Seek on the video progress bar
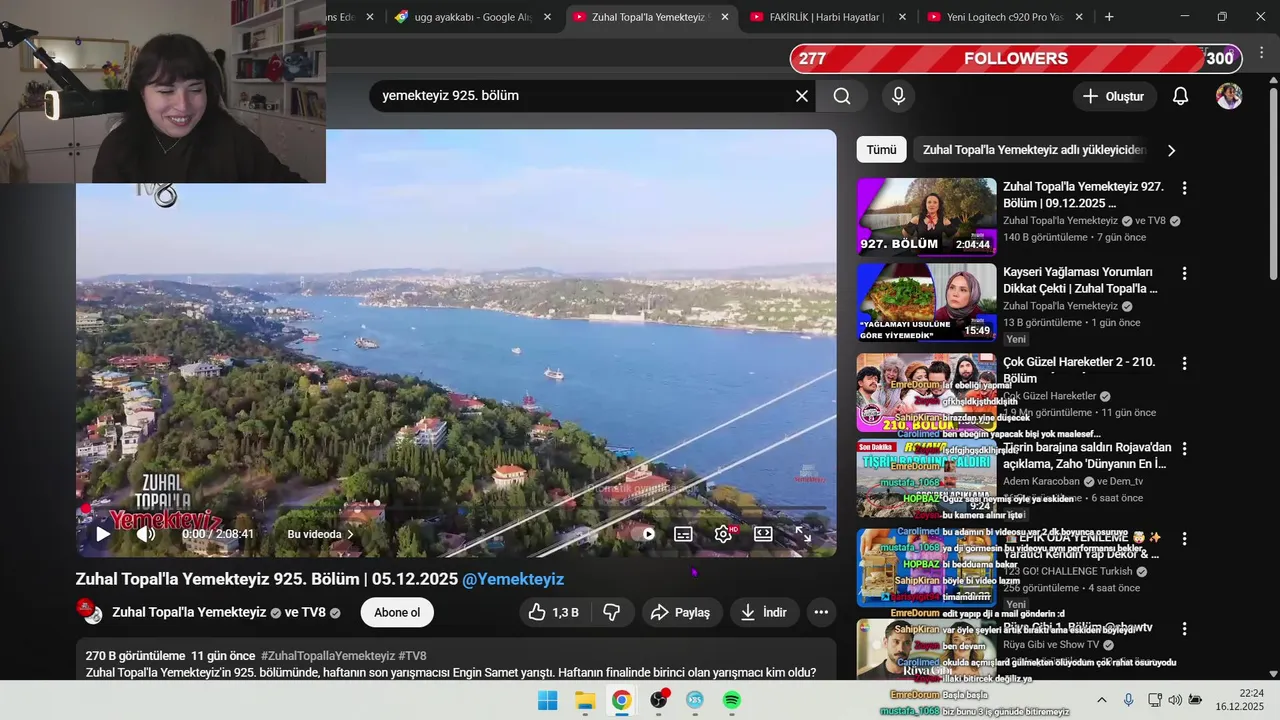Screen dimensions: 1280x720 456,508
